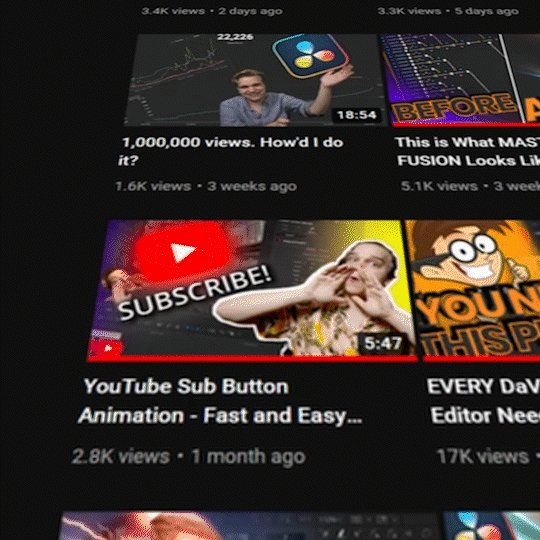Click the '1.6K views · 3 weeks ago' metadata

coord(206,187)
